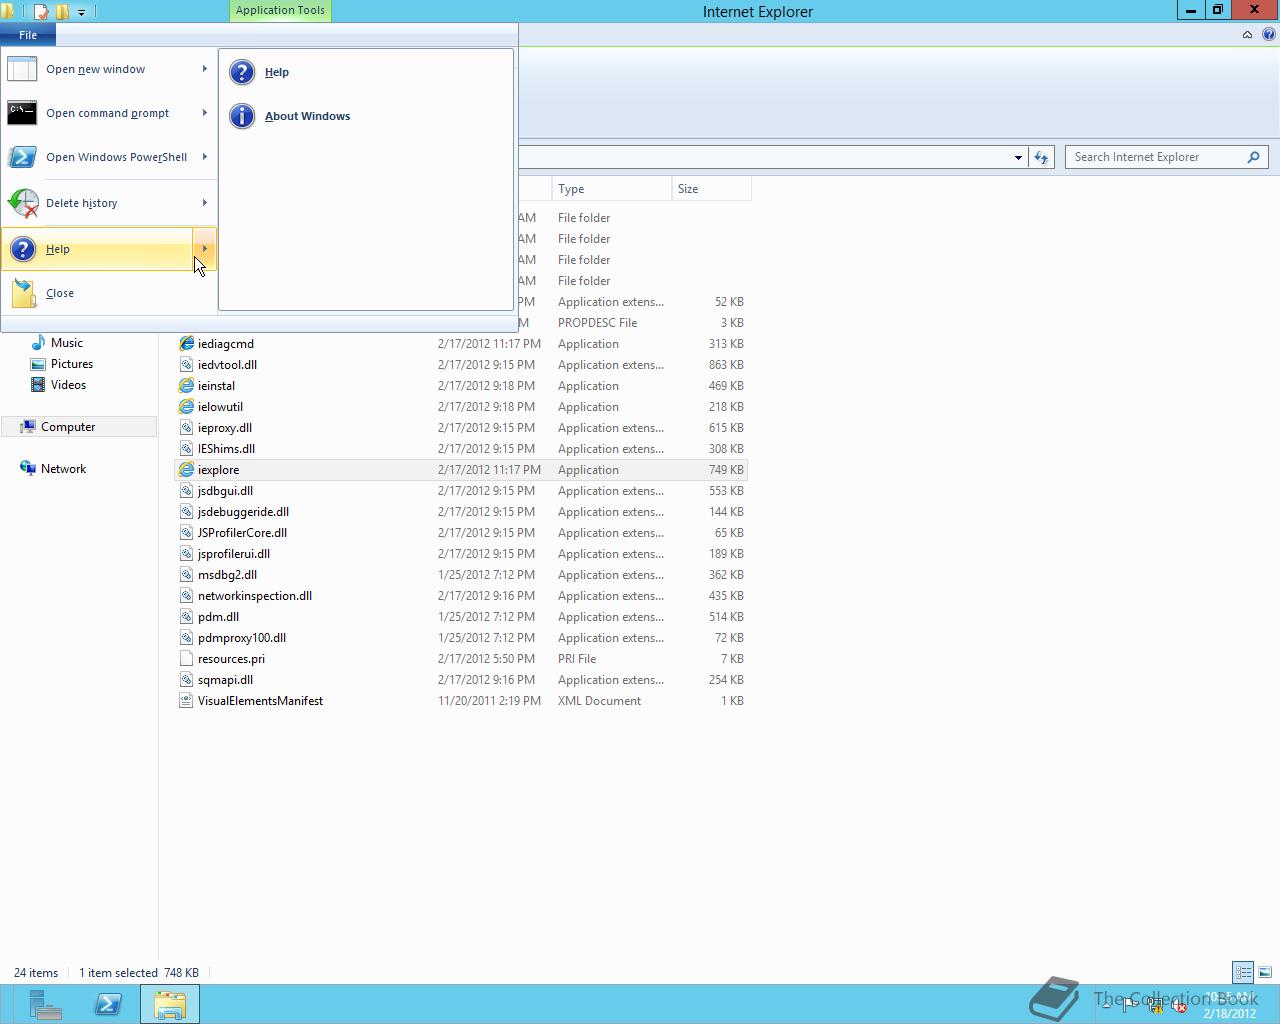Expand Open command prompt submenu arrow

[x=204, y=113]
